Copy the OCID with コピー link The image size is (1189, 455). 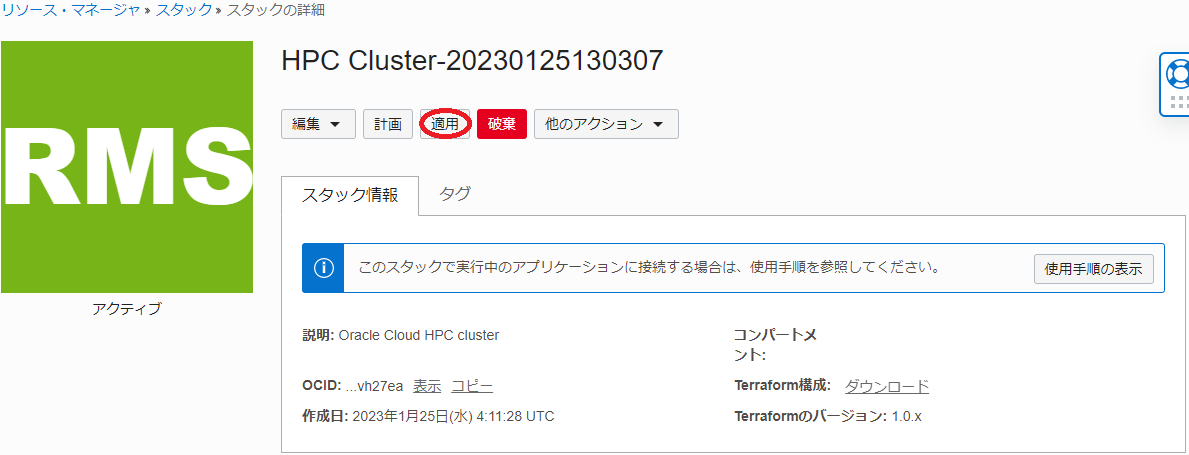pyautogui.click(x=471, y=386)
